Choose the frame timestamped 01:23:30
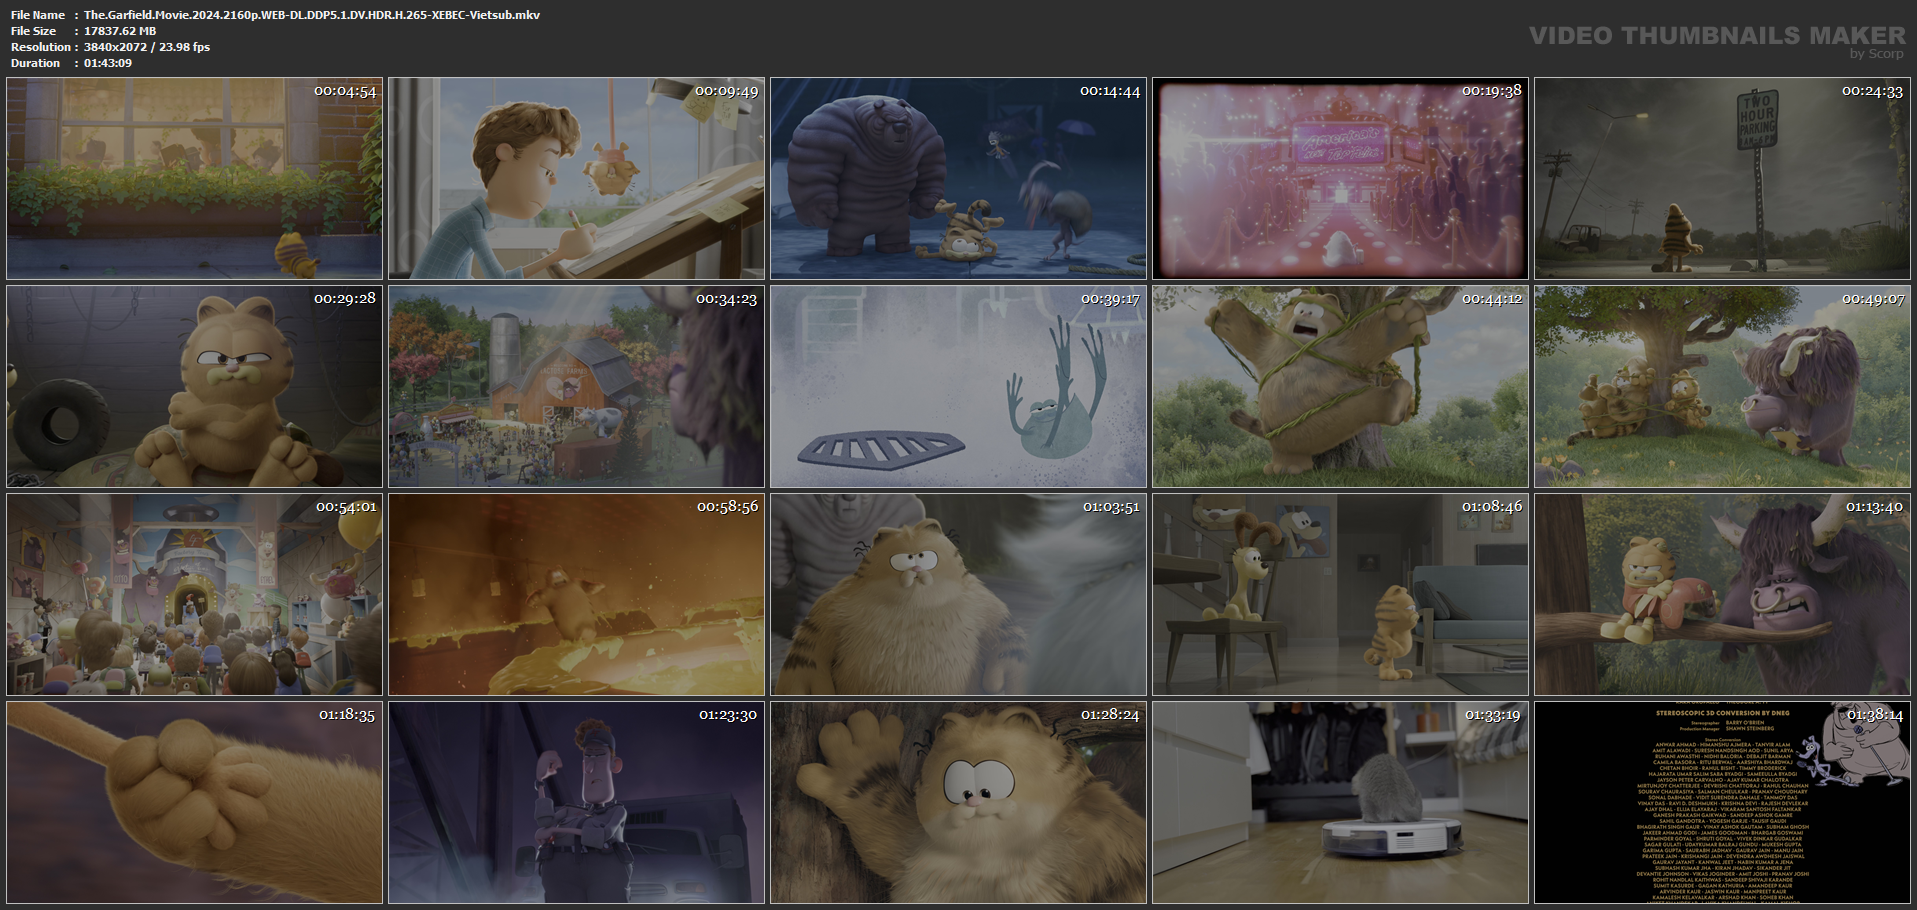Viewport: 1917px width, 910px height. click(x=576, y=802)
